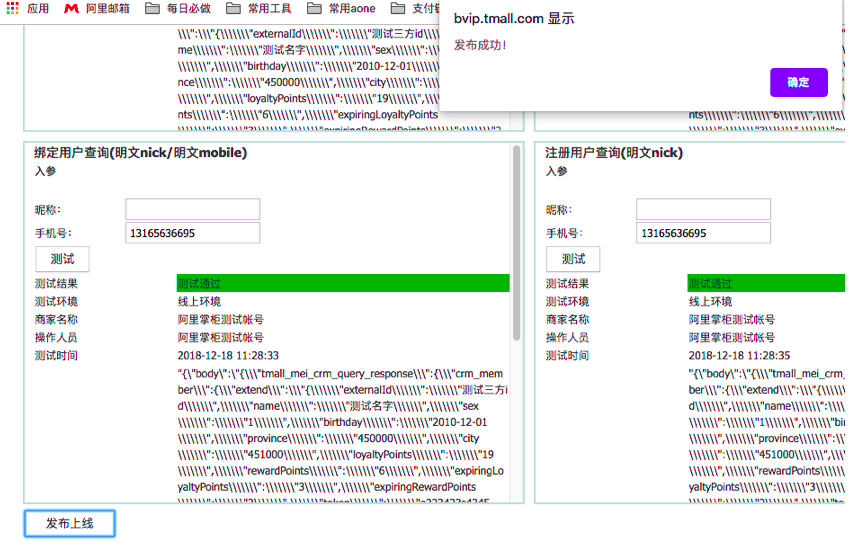Click 手机号 input in 注册用户查询 panel
Viewport: 863px width, 552px height.
pos(703,233)
